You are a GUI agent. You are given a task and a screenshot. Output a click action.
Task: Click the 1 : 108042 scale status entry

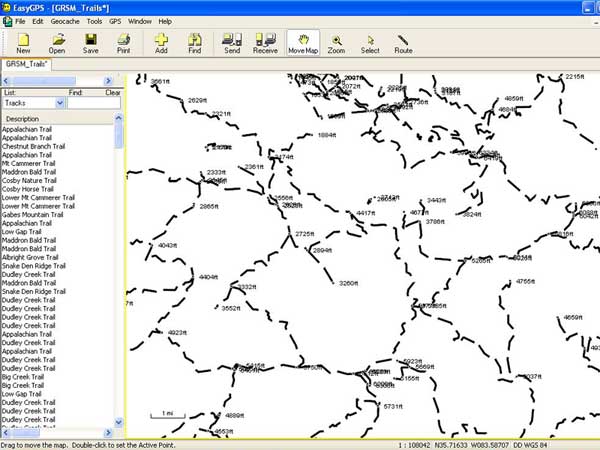click(414, 445)
